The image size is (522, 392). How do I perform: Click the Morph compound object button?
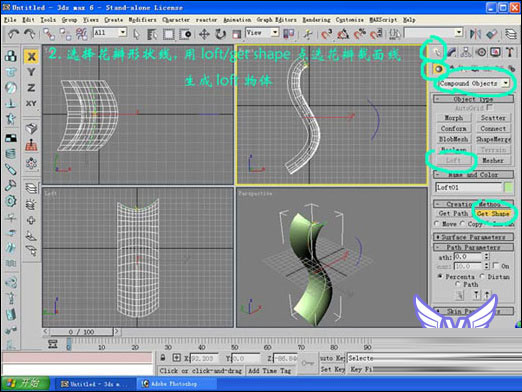click(454, 118)
